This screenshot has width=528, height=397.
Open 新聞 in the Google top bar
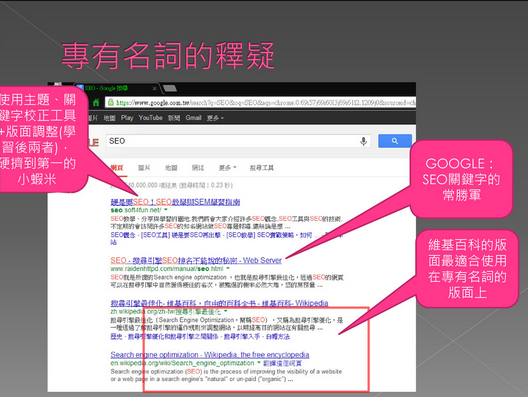tap(174, 118)
